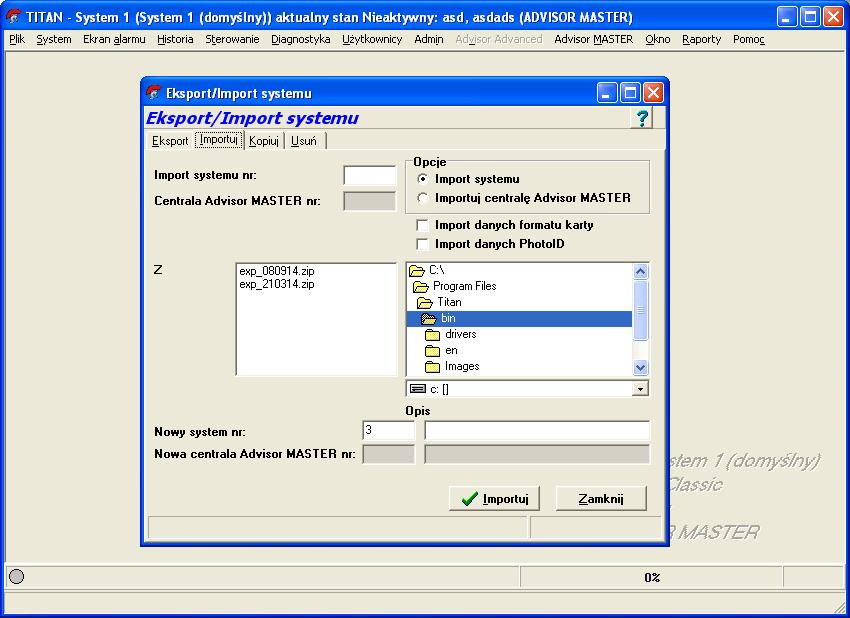Switch to the Usuń tab

304,141
